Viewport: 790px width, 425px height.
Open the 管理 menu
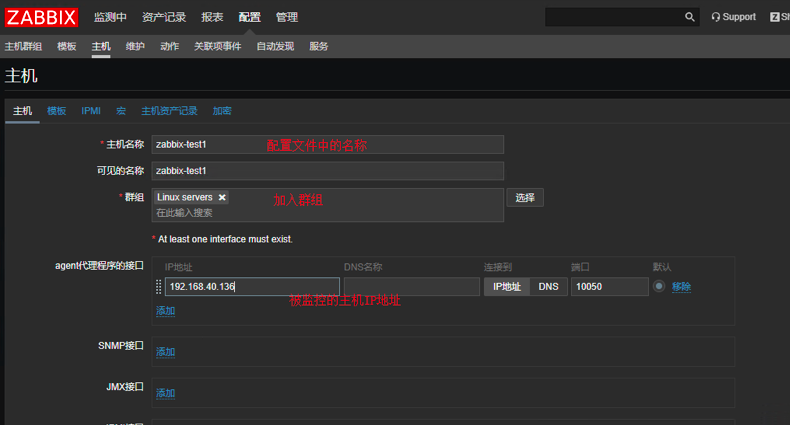[x=287, y=17]
